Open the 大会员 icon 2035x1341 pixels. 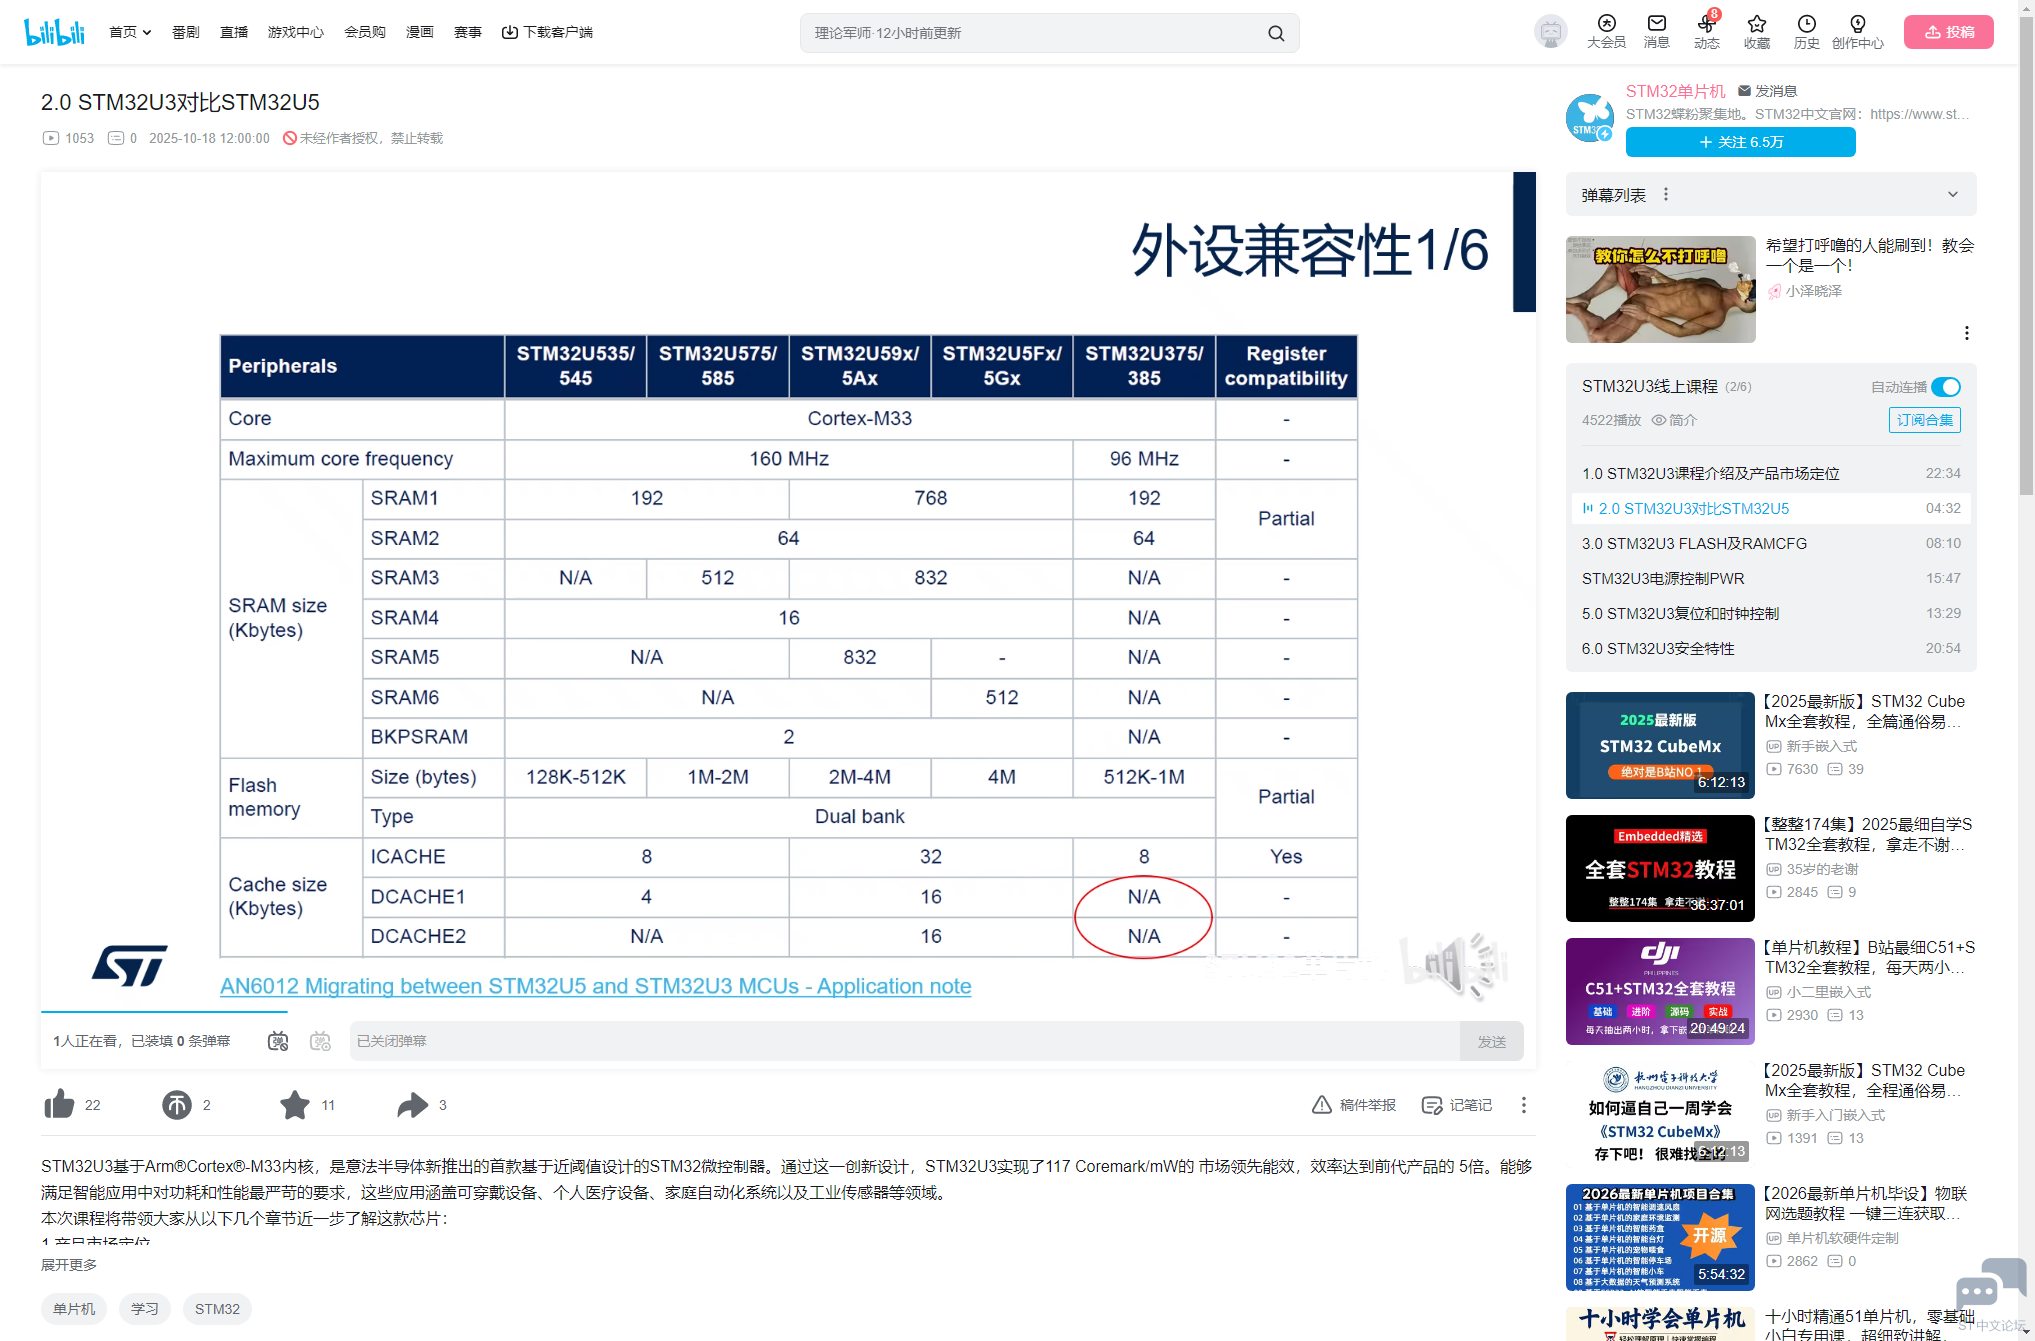[1606, 32]
